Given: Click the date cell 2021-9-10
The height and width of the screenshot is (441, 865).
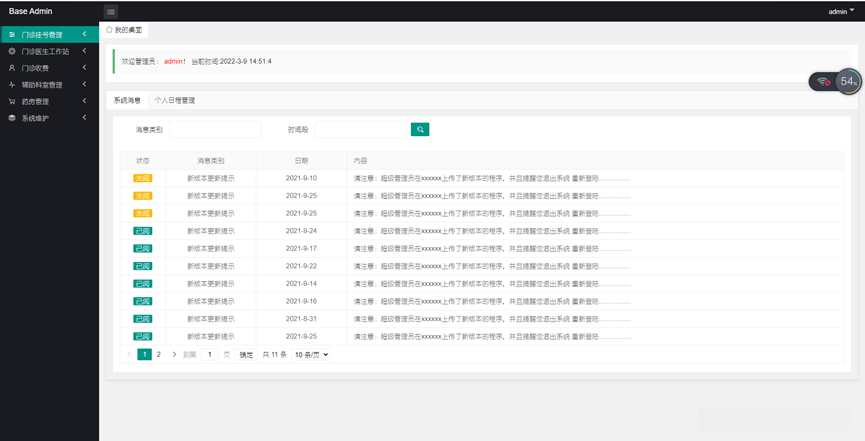Looking at the screenshot, I should coord(301,178).
